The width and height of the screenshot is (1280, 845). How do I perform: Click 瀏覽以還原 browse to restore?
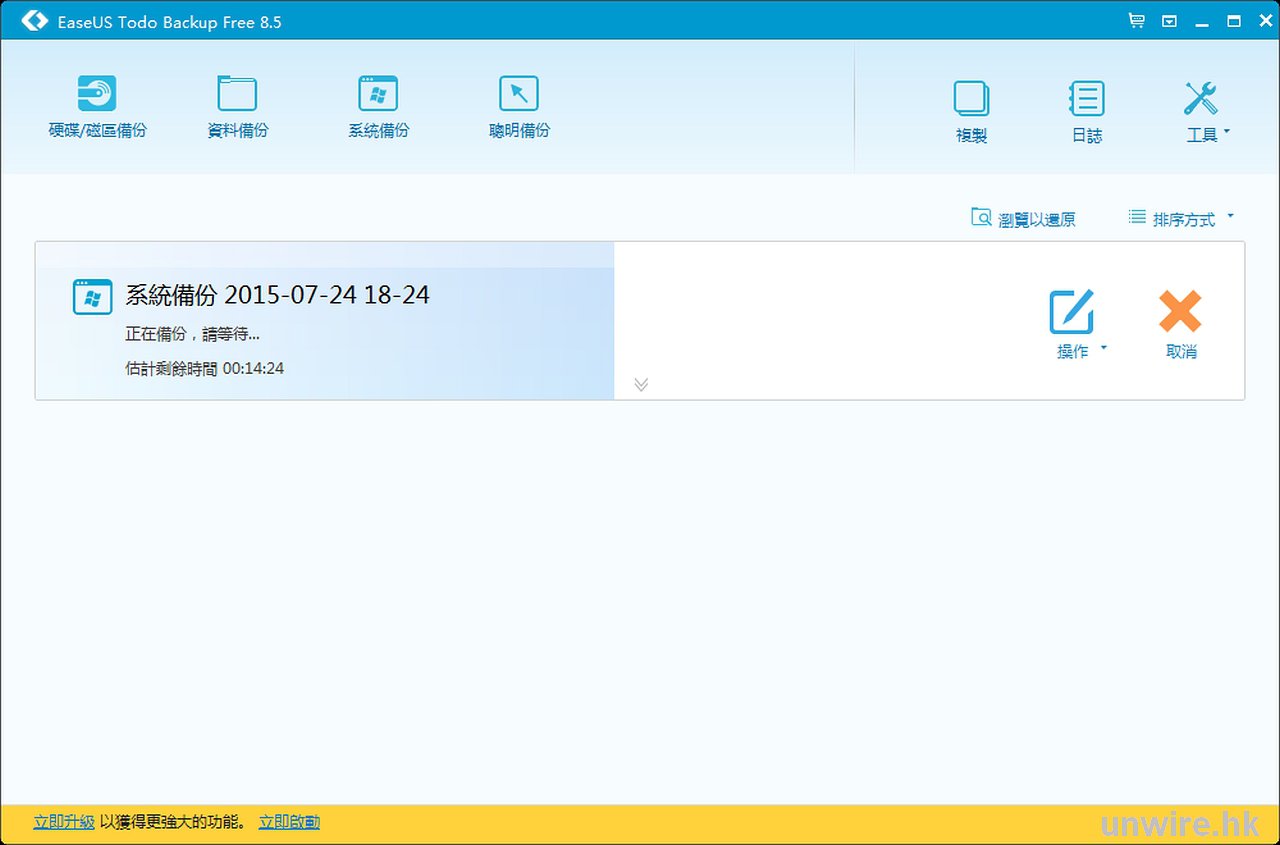point(1023,219)
